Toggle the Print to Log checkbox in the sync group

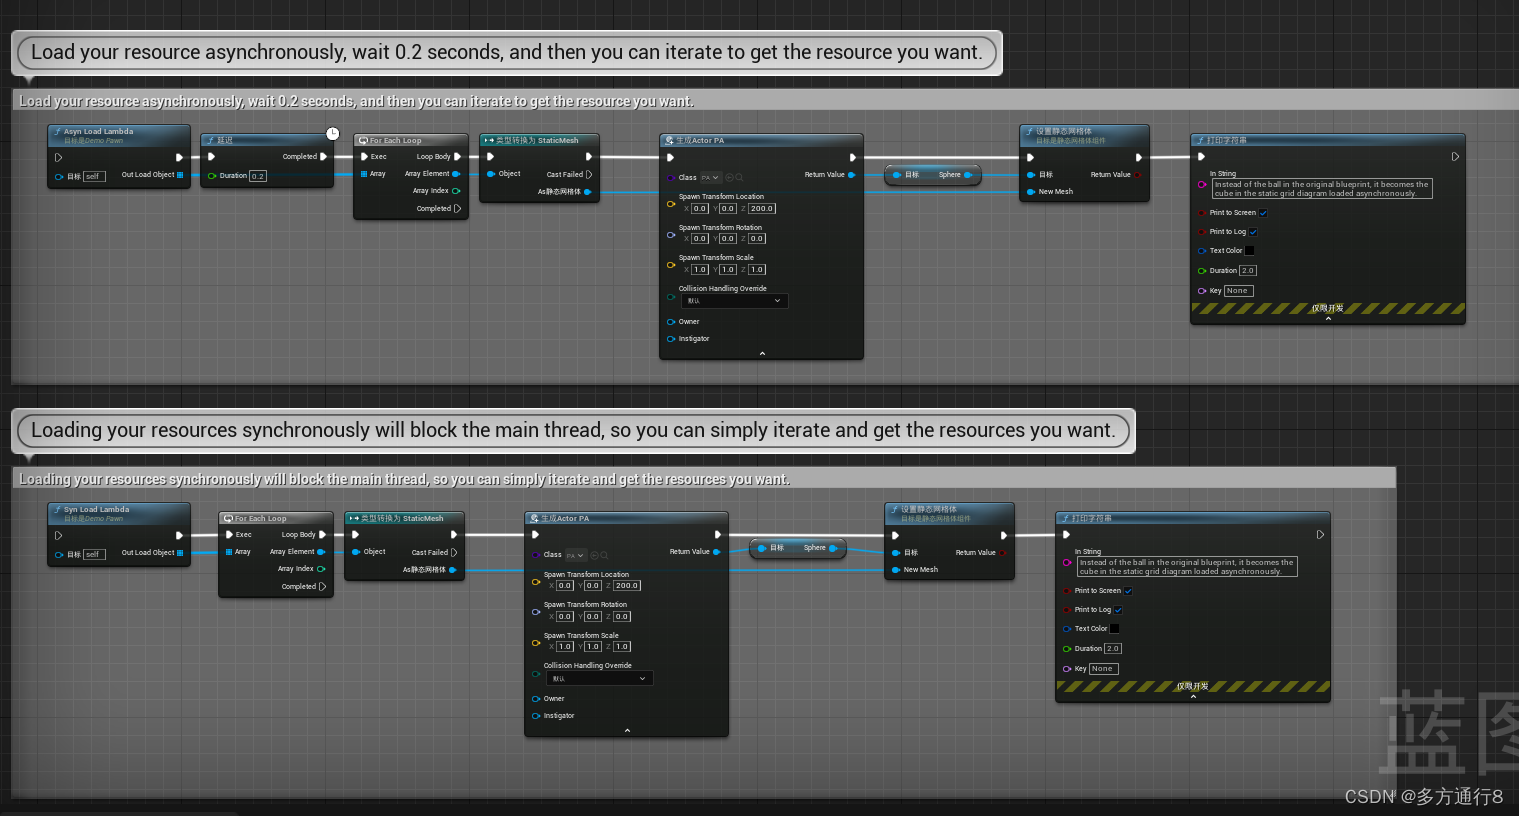(1118, 610)
